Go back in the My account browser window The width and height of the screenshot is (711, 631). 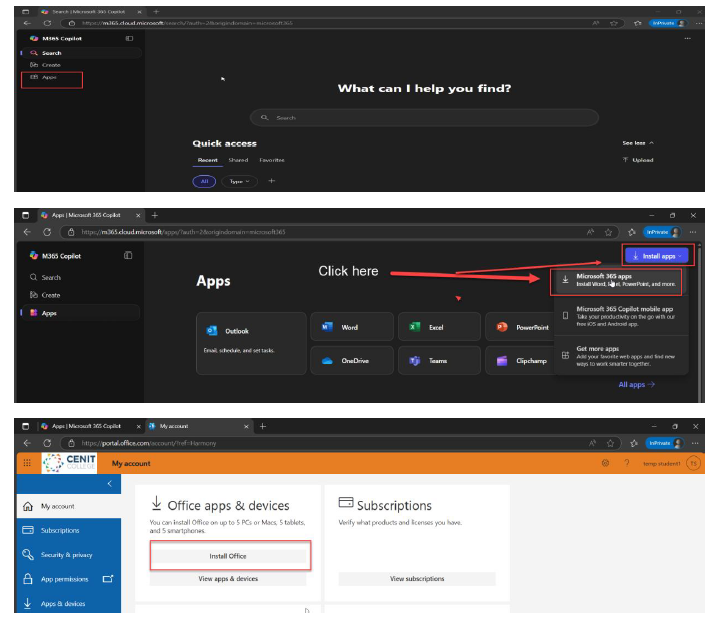[x=27, y=443]
